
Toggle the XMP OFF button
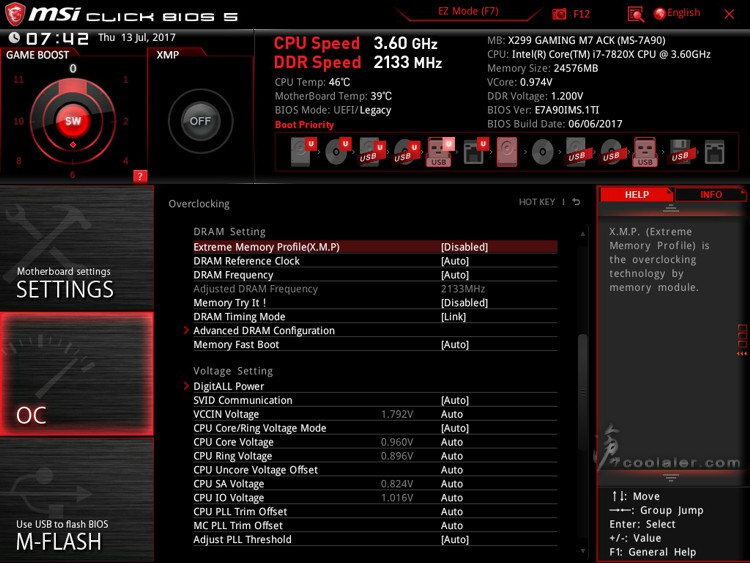point(200,121)
